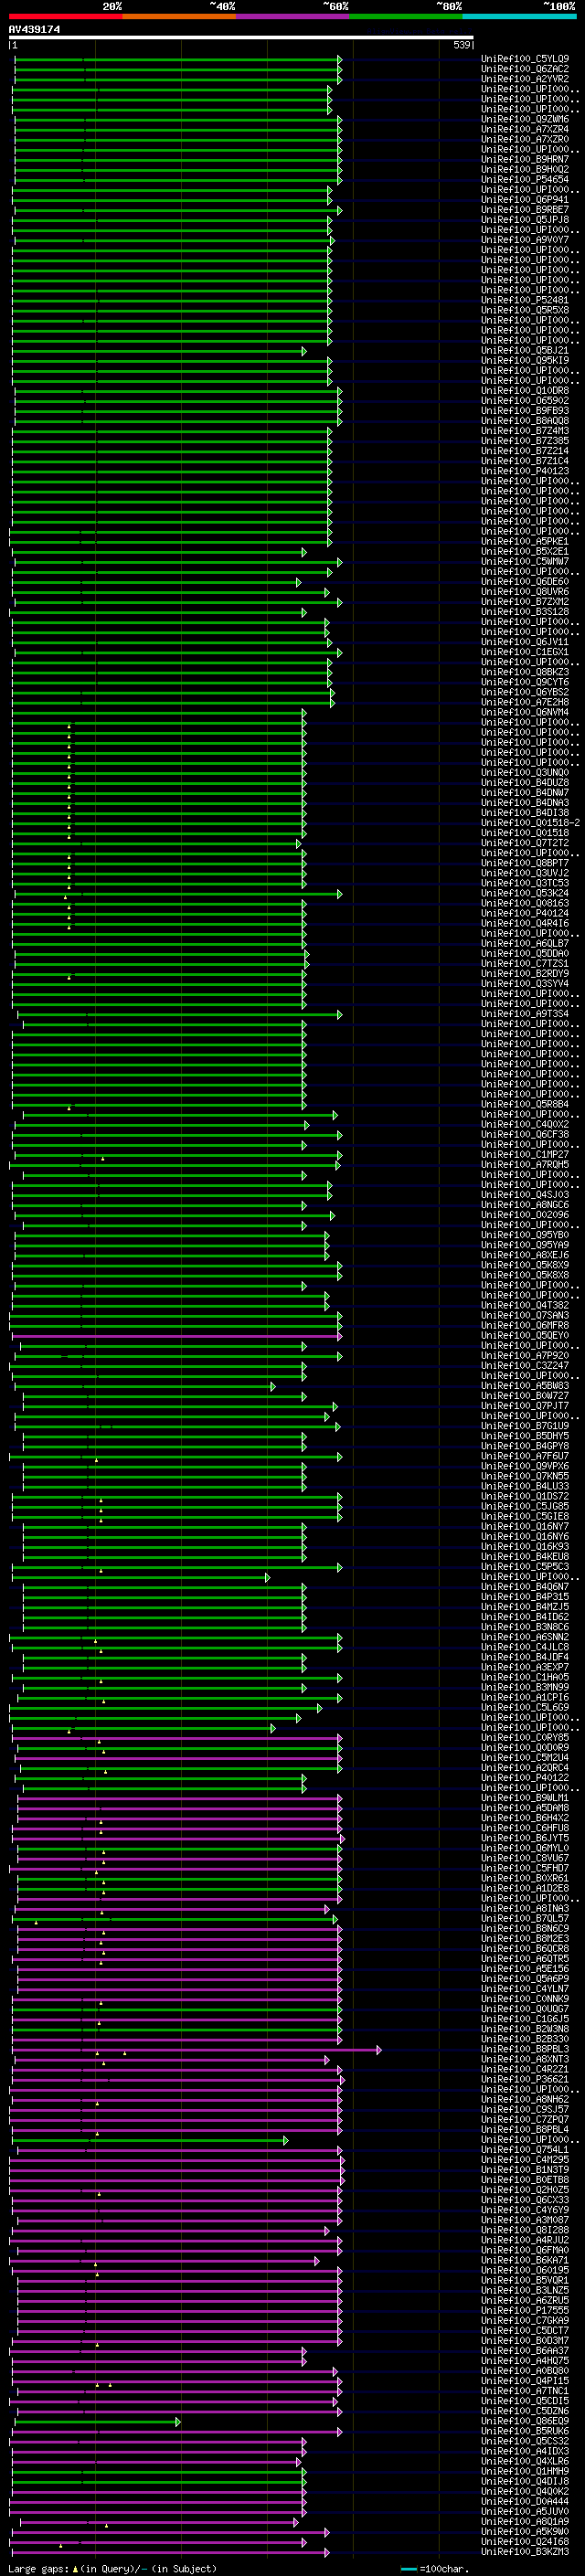Click the UniRef100_B7G1U9 label
Viewport: 585px width, 2576px height.
pyautogui.click(x=524, y=1426)
